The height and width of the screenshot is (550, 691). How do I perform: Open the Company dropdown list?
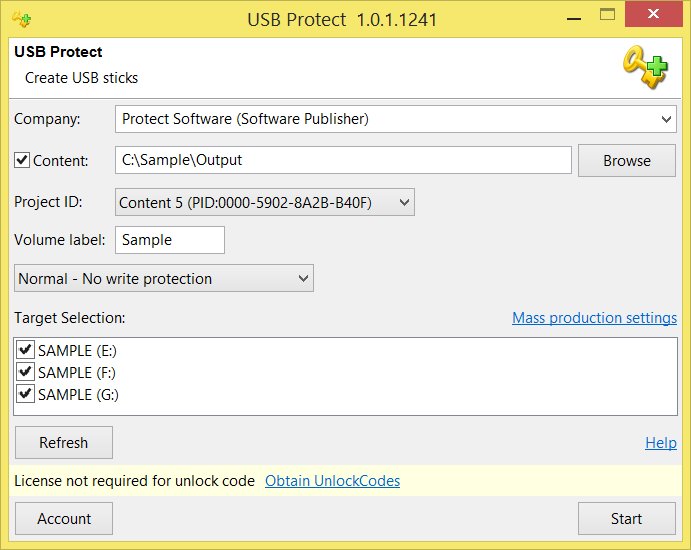[x=396, y=119]
